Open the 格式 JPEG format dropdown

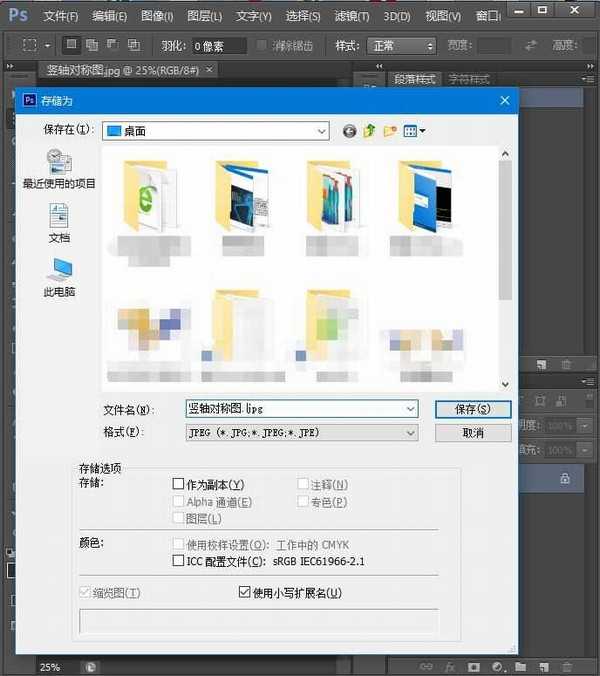[x=410, y=433]
